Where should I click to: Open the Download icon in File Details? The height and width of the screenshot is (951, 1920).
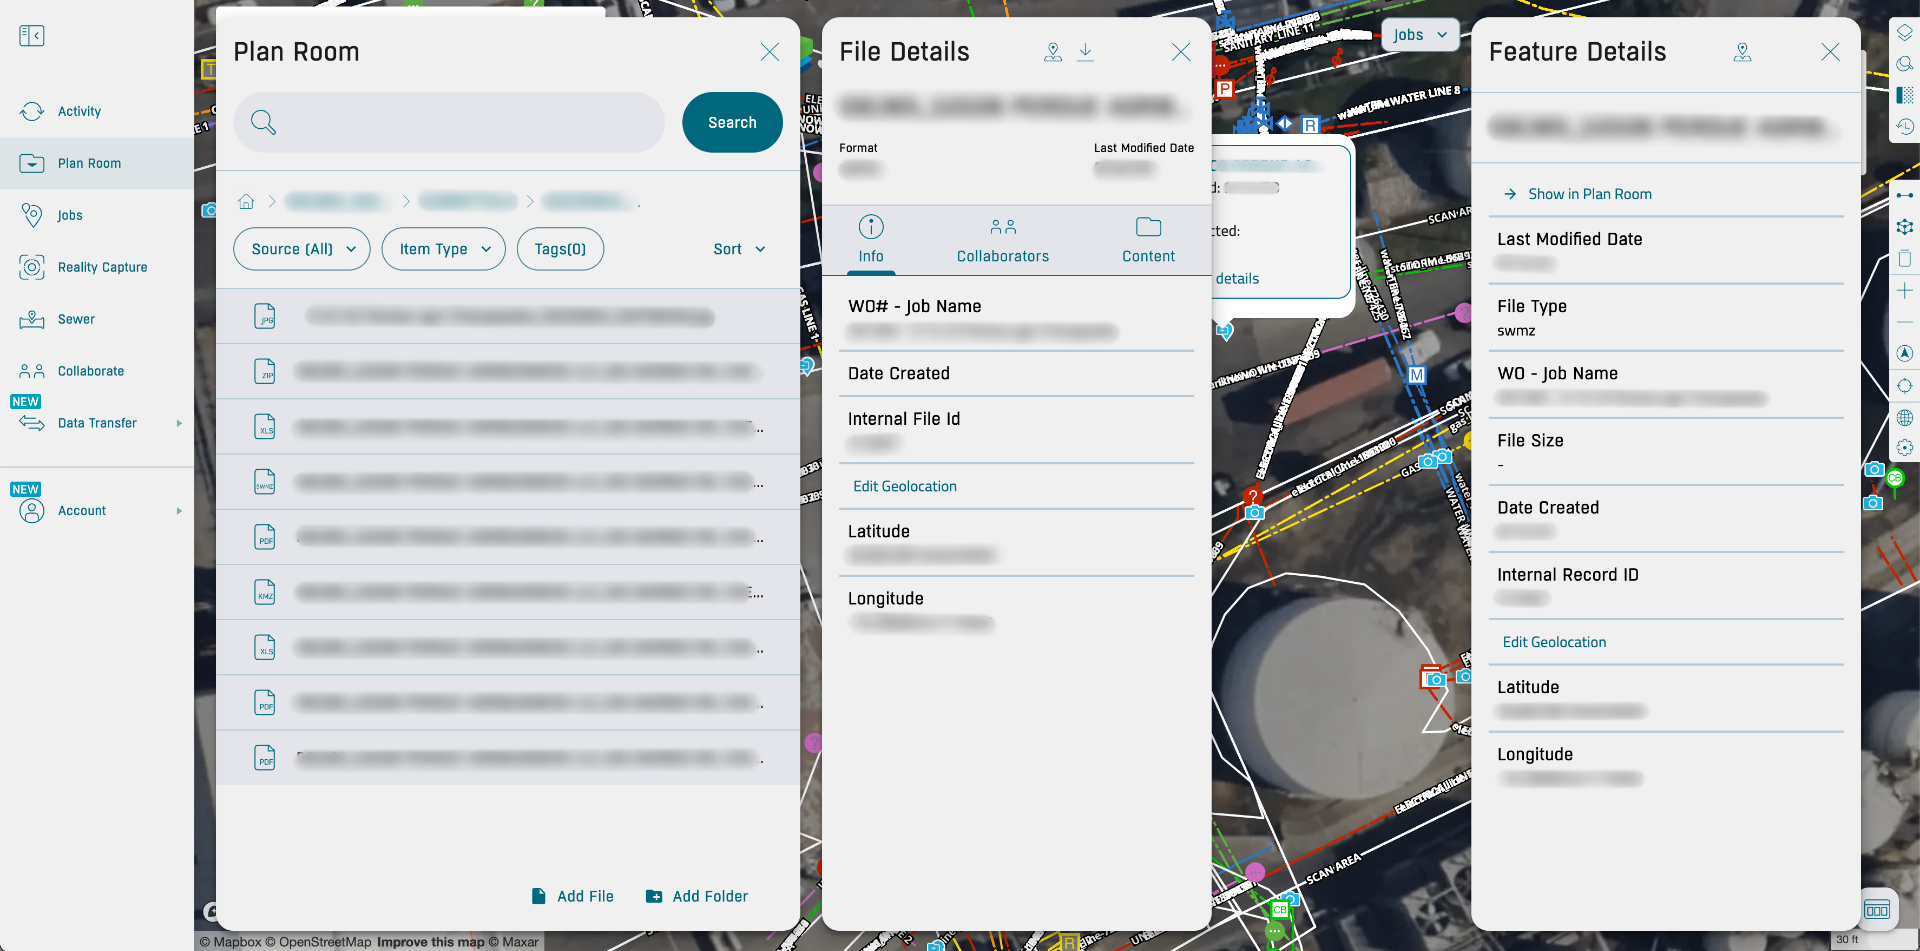(x=1086, y=52)
